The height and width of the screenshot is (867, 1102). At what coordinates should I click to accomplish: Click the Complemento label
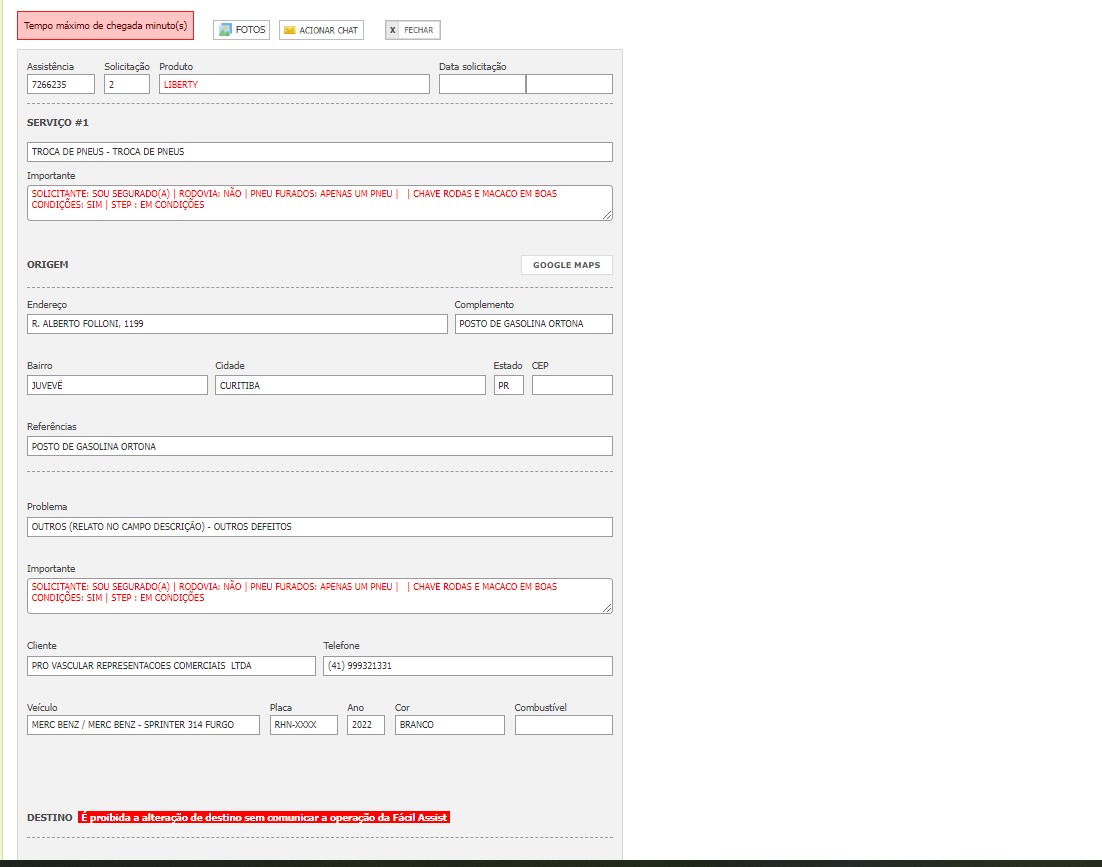click(484, 305)
